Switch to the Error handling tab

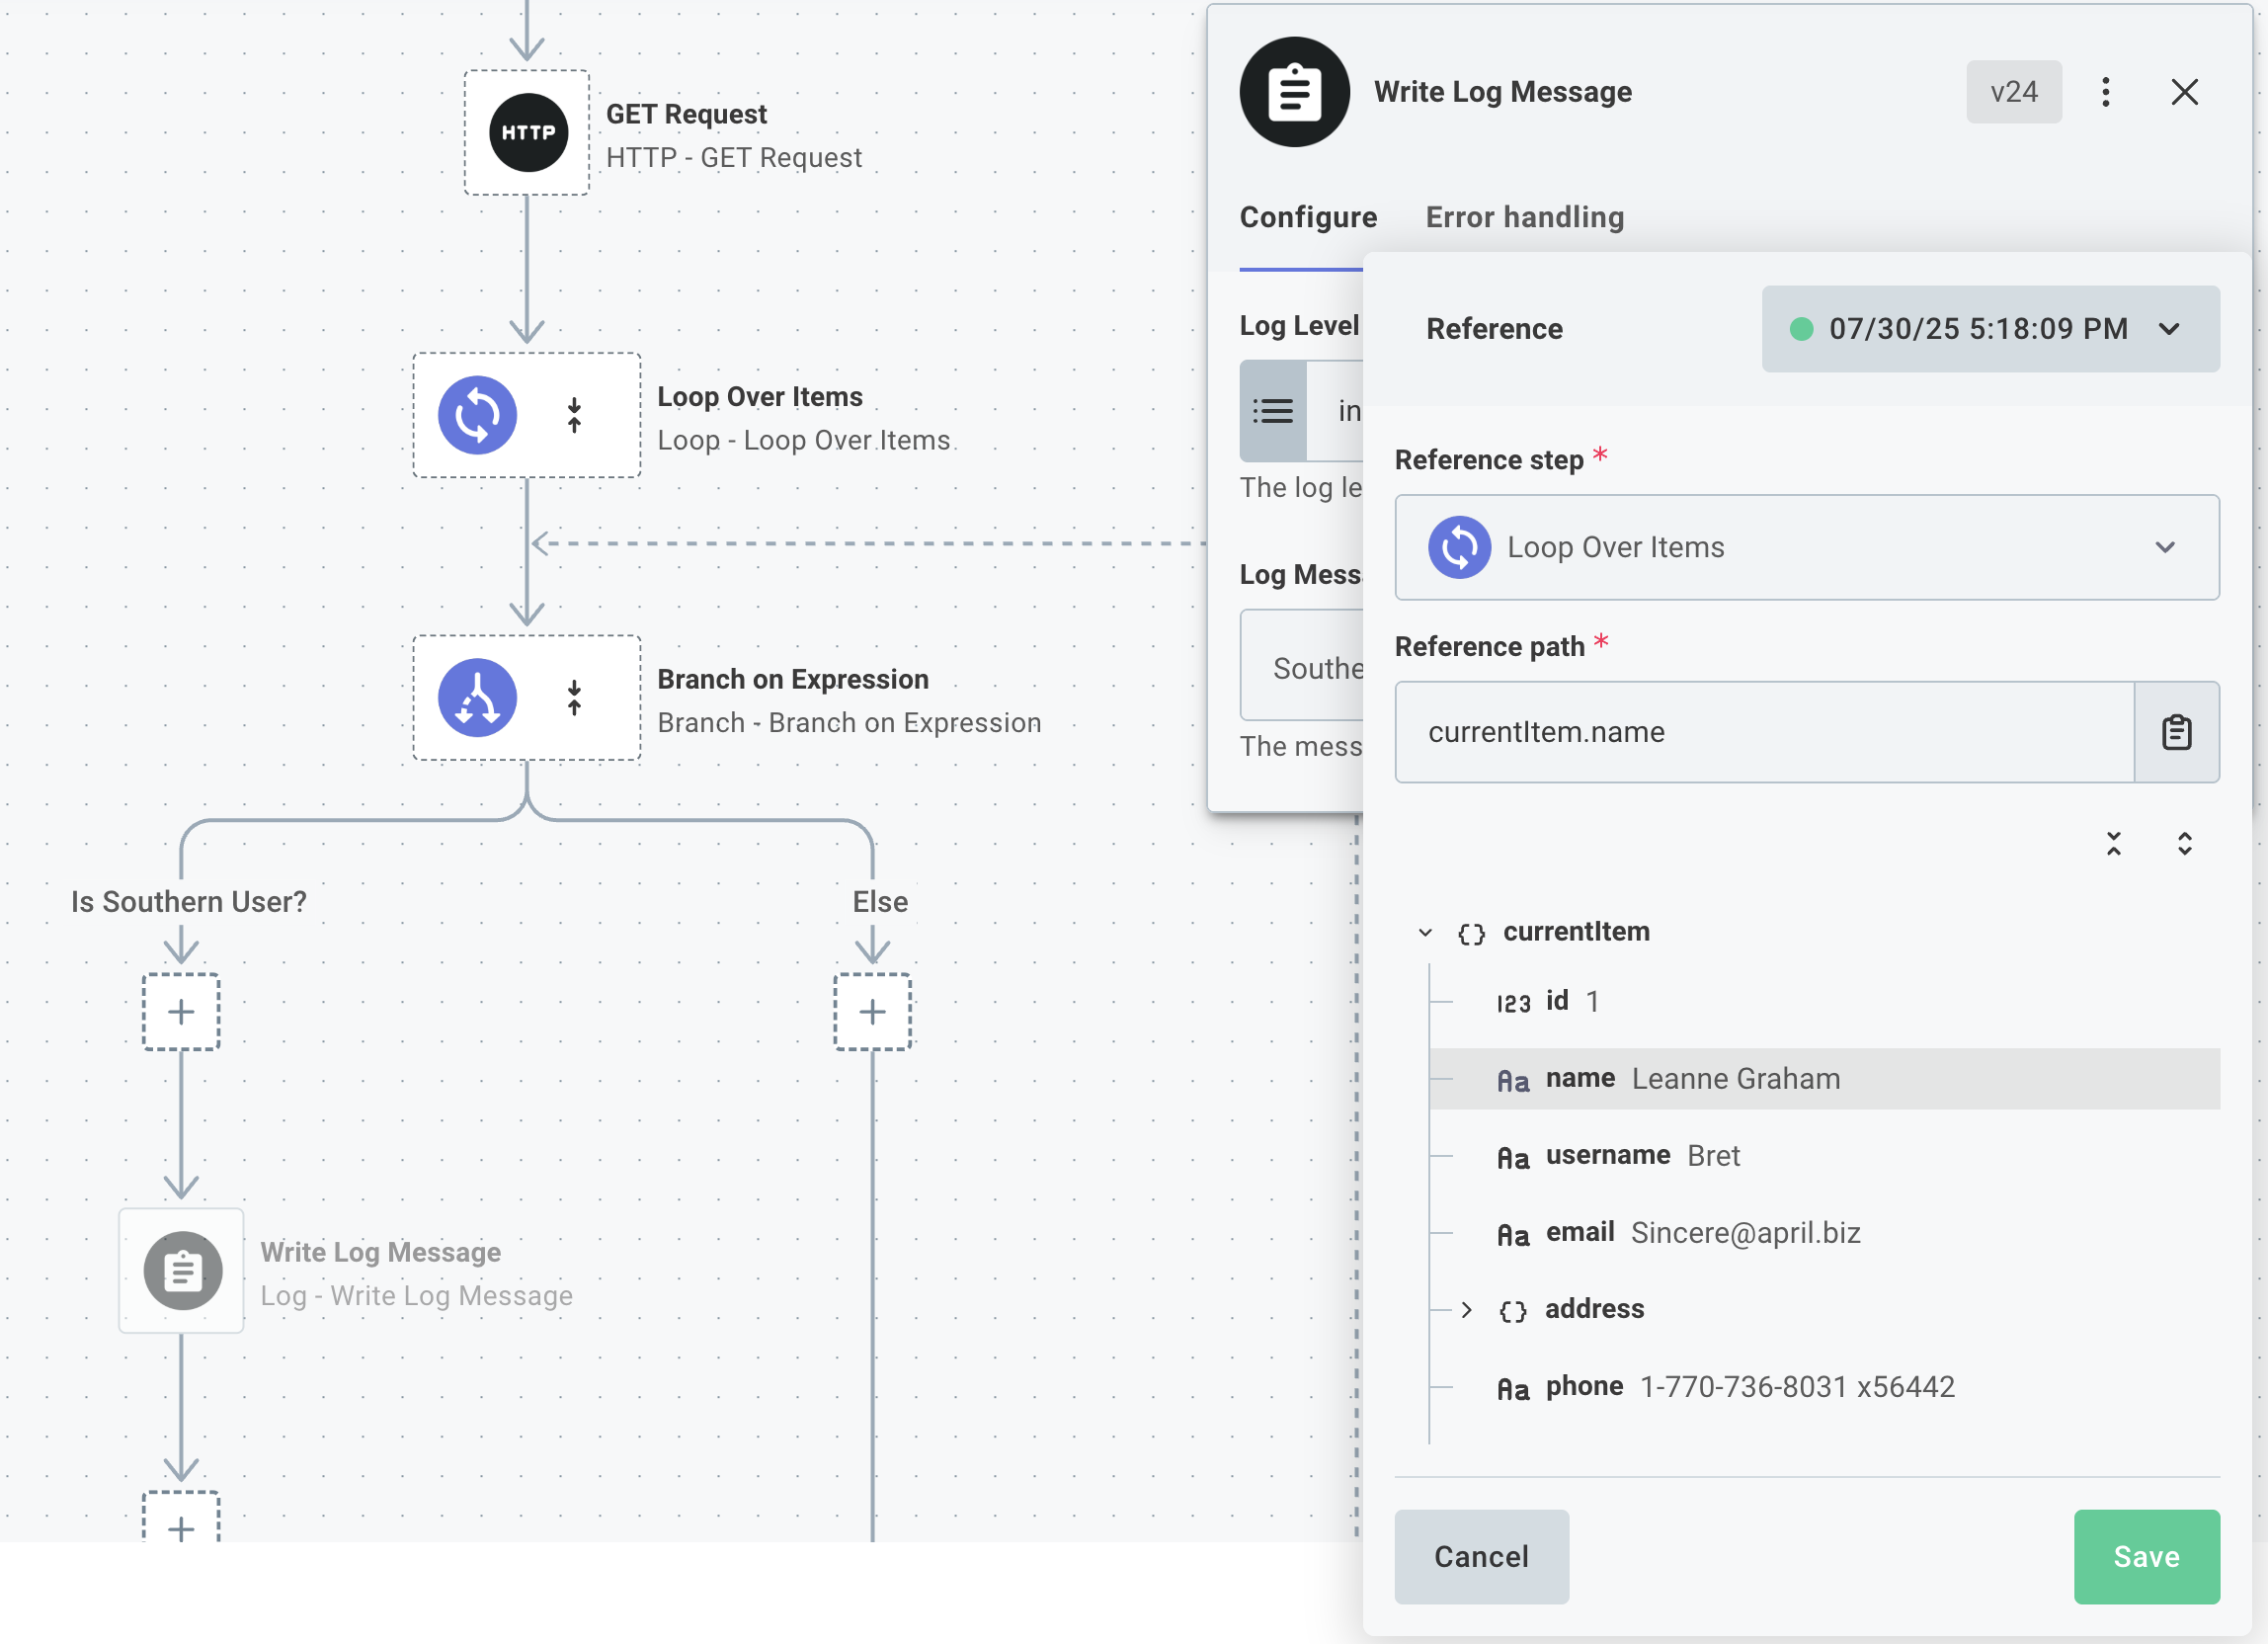pos(1525,217)
